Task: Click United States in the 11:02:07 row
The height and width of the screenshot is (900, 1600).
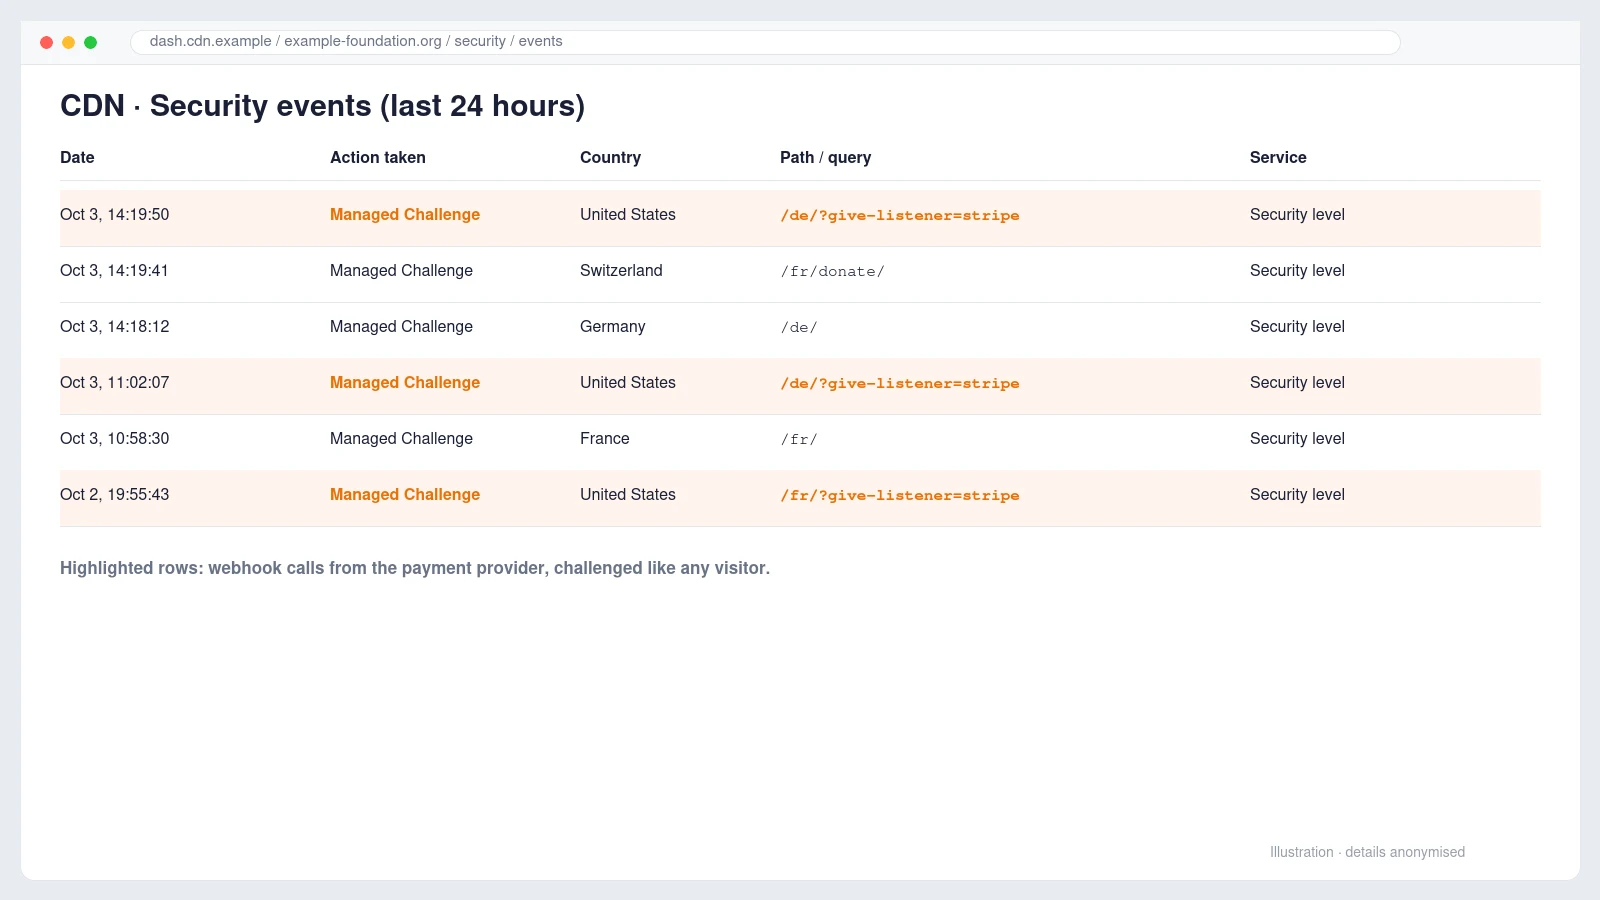Action: coord(628,382)
